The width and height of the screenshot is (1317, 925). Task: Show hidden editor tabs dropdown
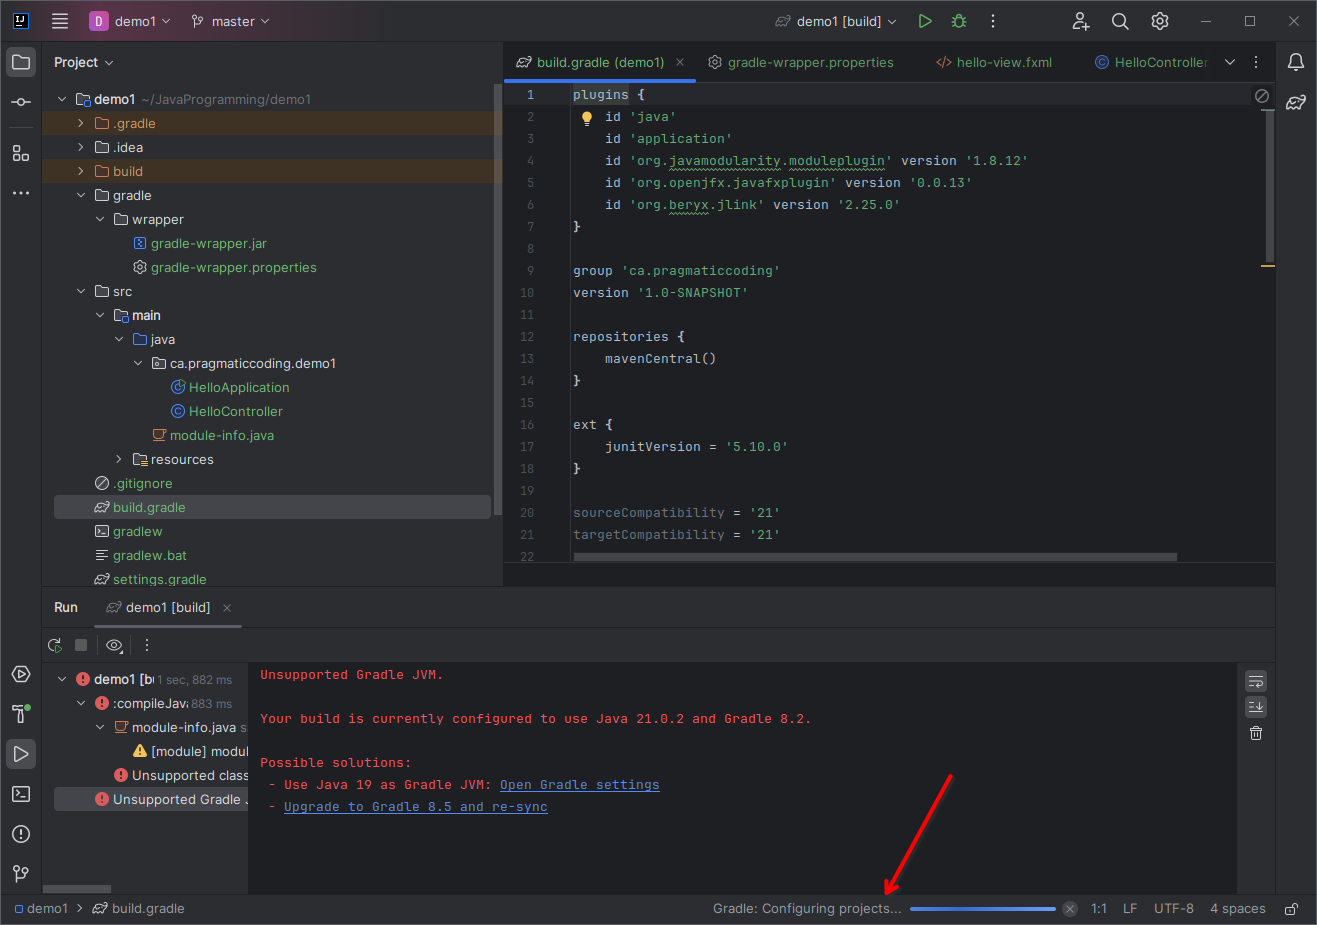point(1230,62)
